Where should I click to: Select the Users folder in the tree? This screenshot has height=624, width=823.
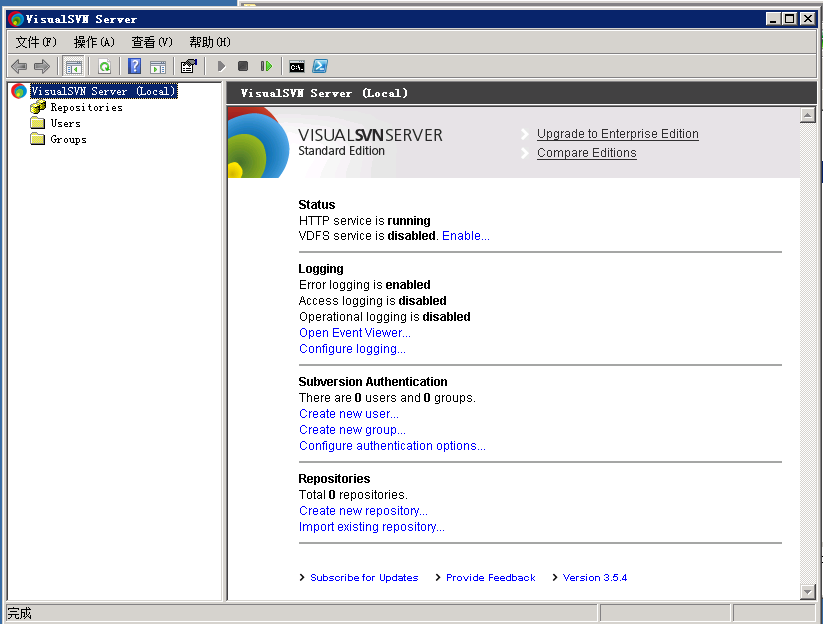click(x=65, y=124)
